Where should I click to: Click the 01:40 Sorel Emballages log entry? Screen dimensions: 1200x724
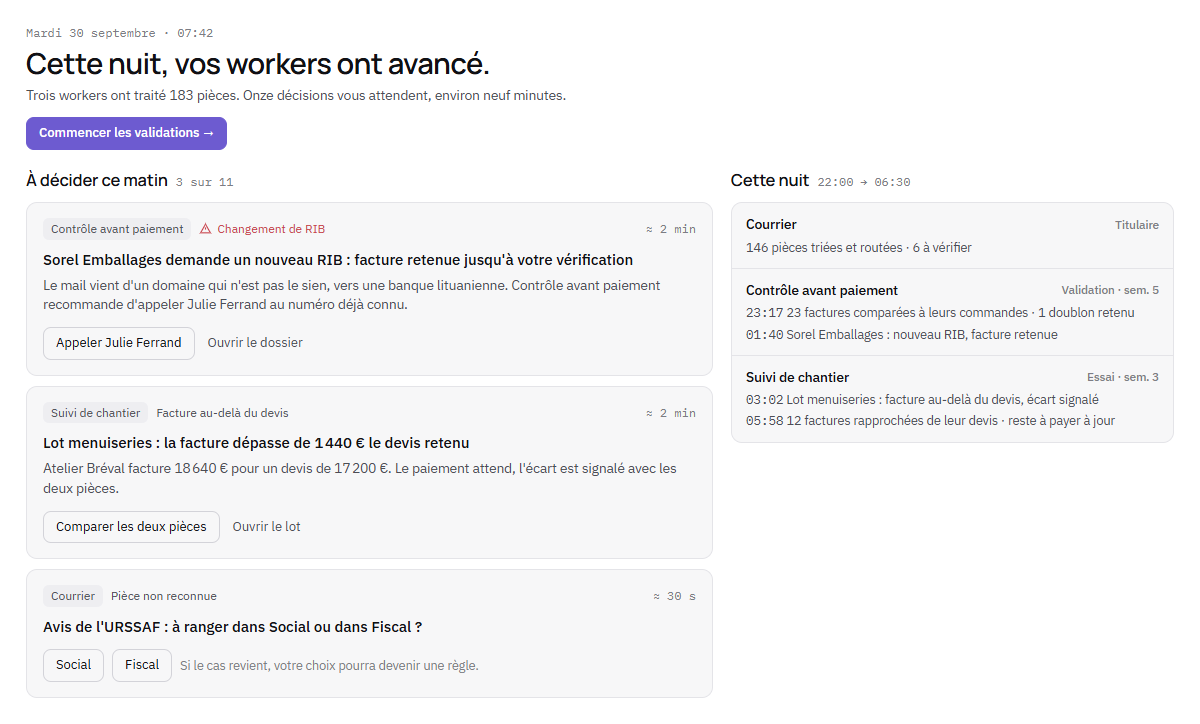(902, 335)
